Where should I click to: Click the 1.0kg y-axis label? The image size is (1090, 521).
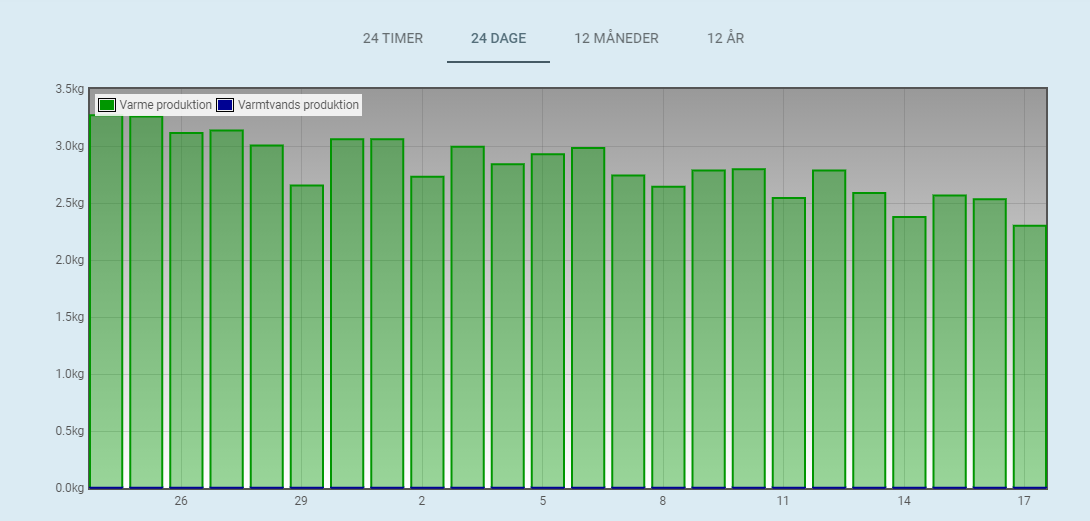70,374
